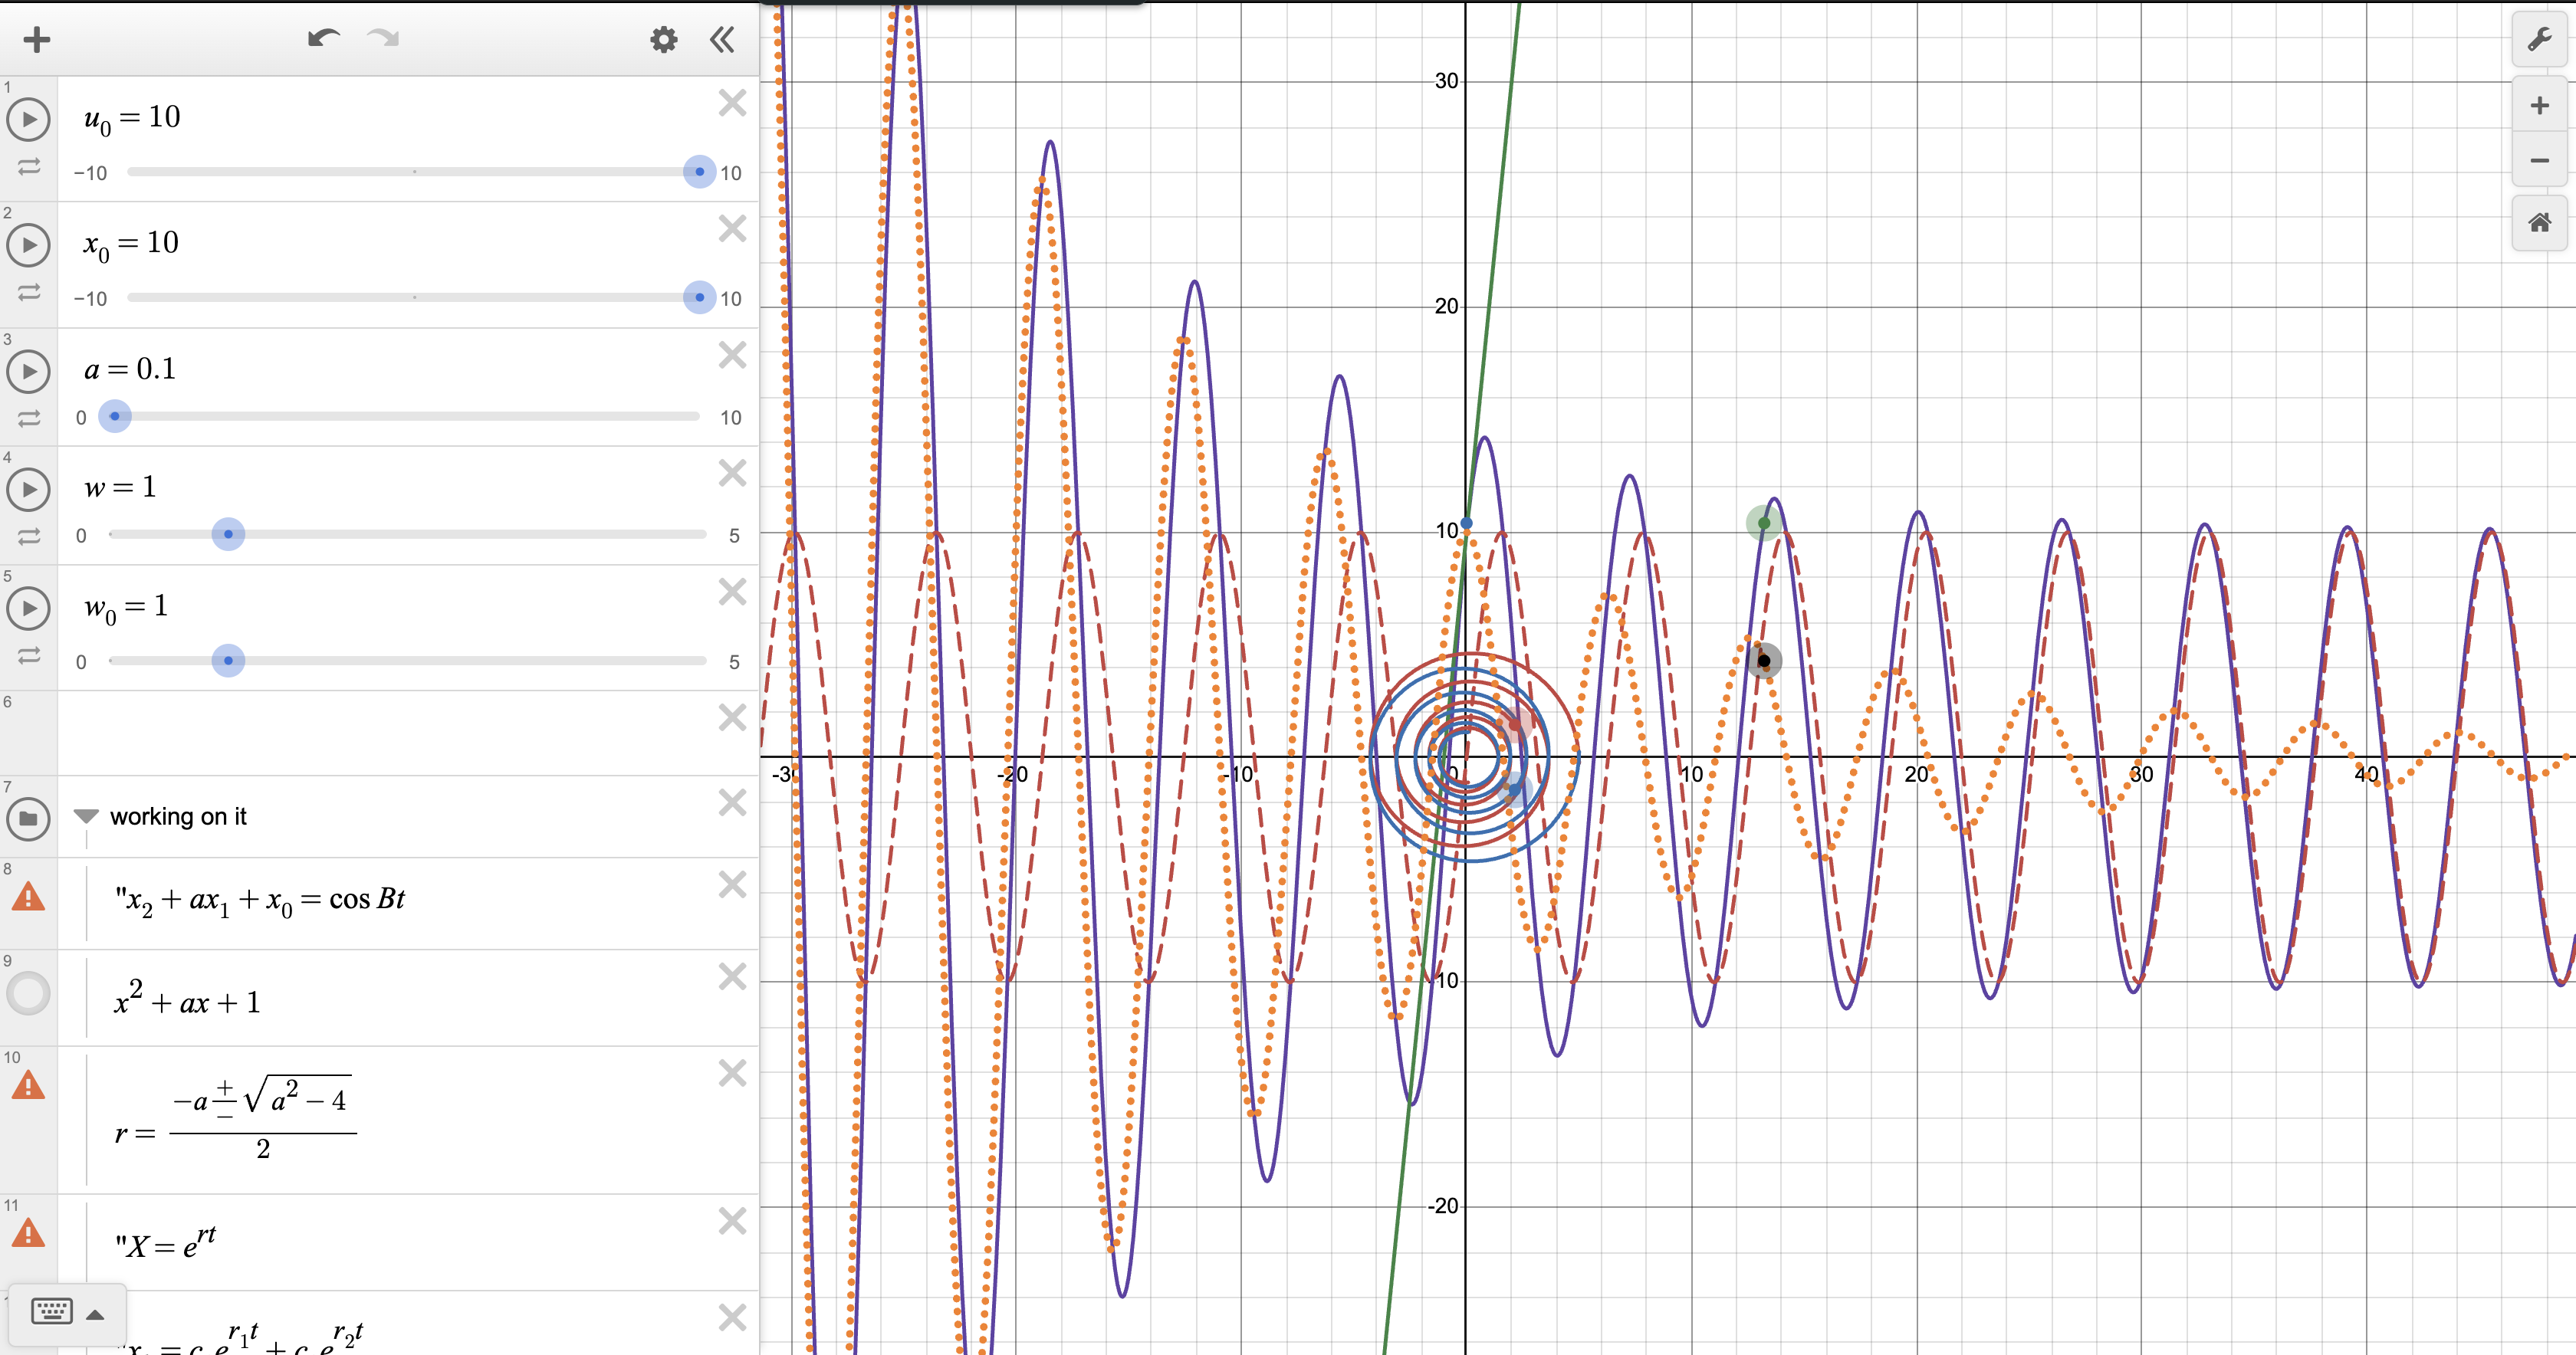This screenshot has height=1355, width=2576.
Task: Play the x0 slider animation
Action: [28, 245]
